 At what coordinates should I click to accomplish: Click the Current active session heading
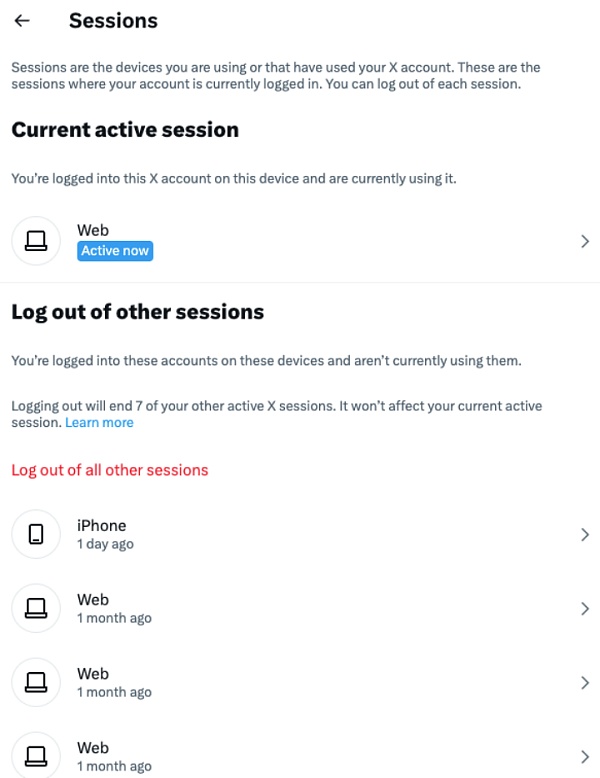point(125,130)
